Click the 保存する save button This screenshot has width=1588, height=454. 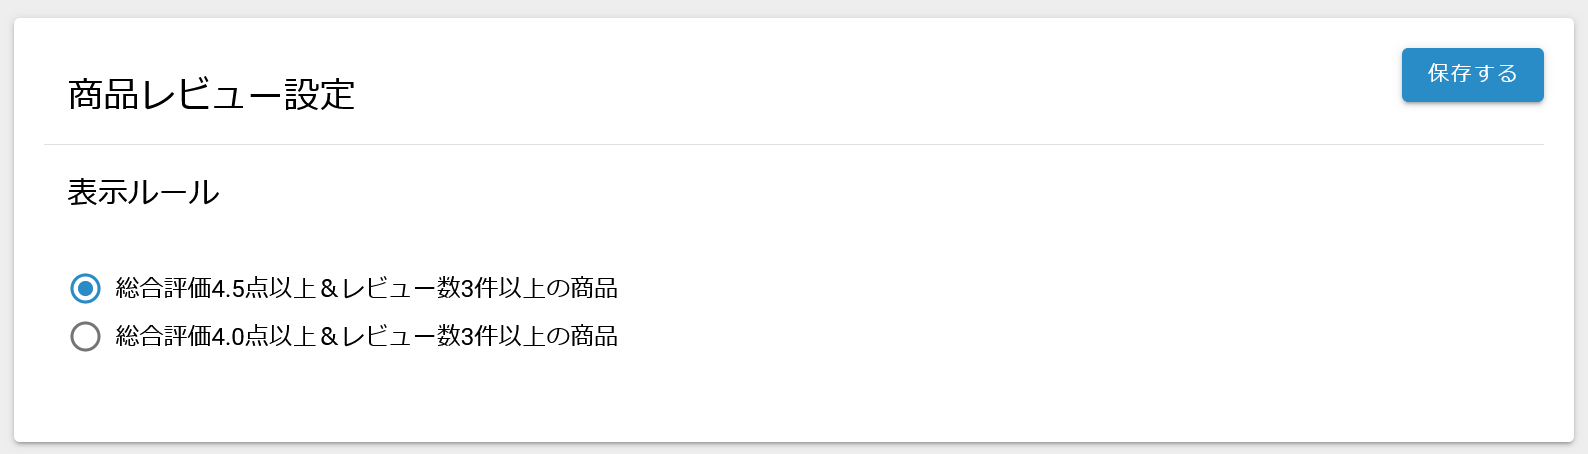tap(1472, 75)
